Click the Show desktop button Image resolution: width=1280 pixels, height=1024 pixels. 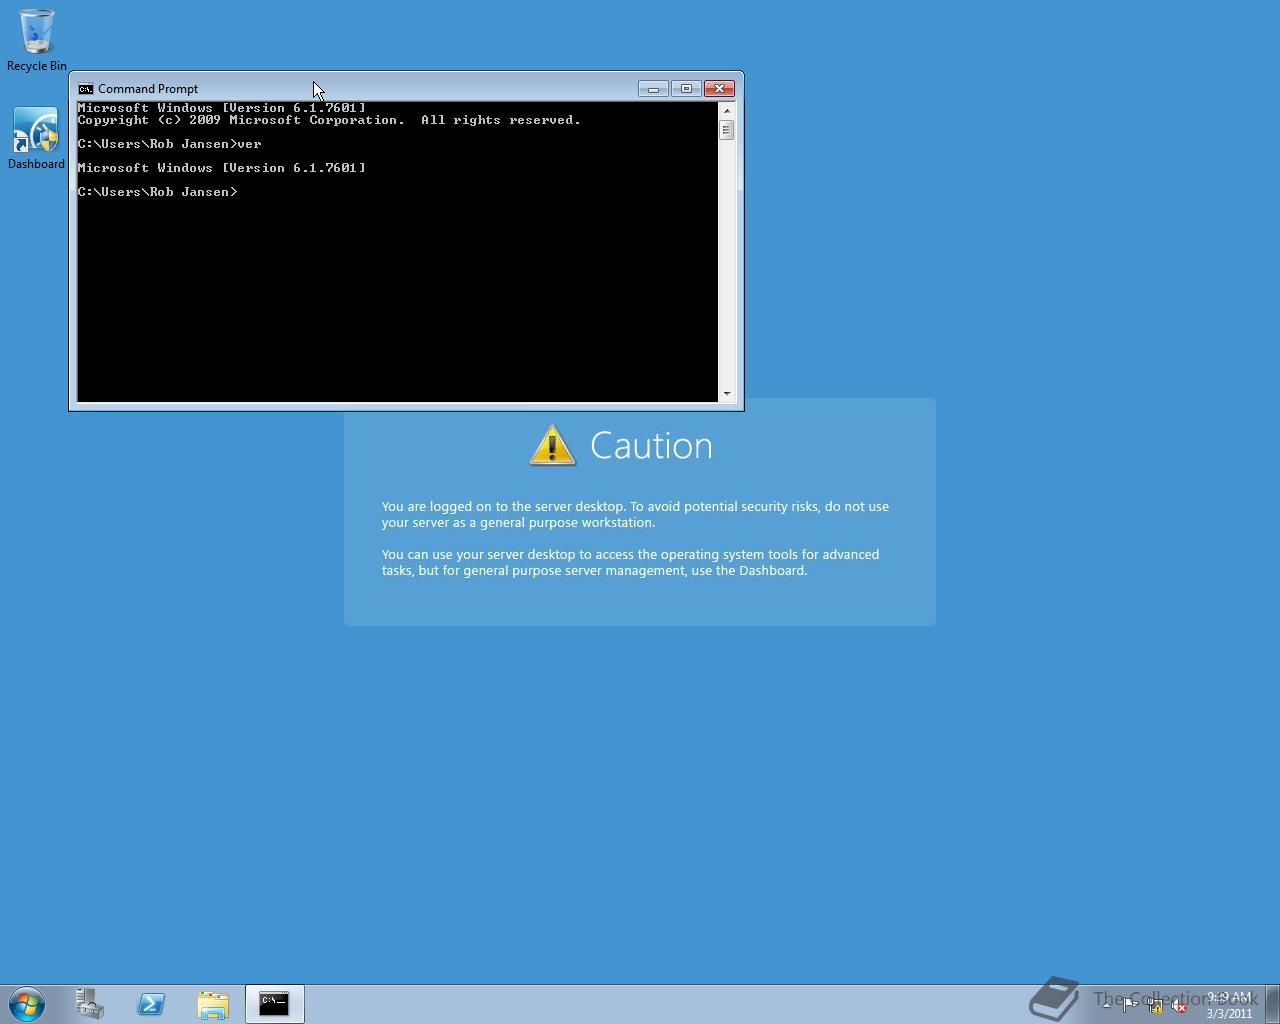coord(1272,1004)
